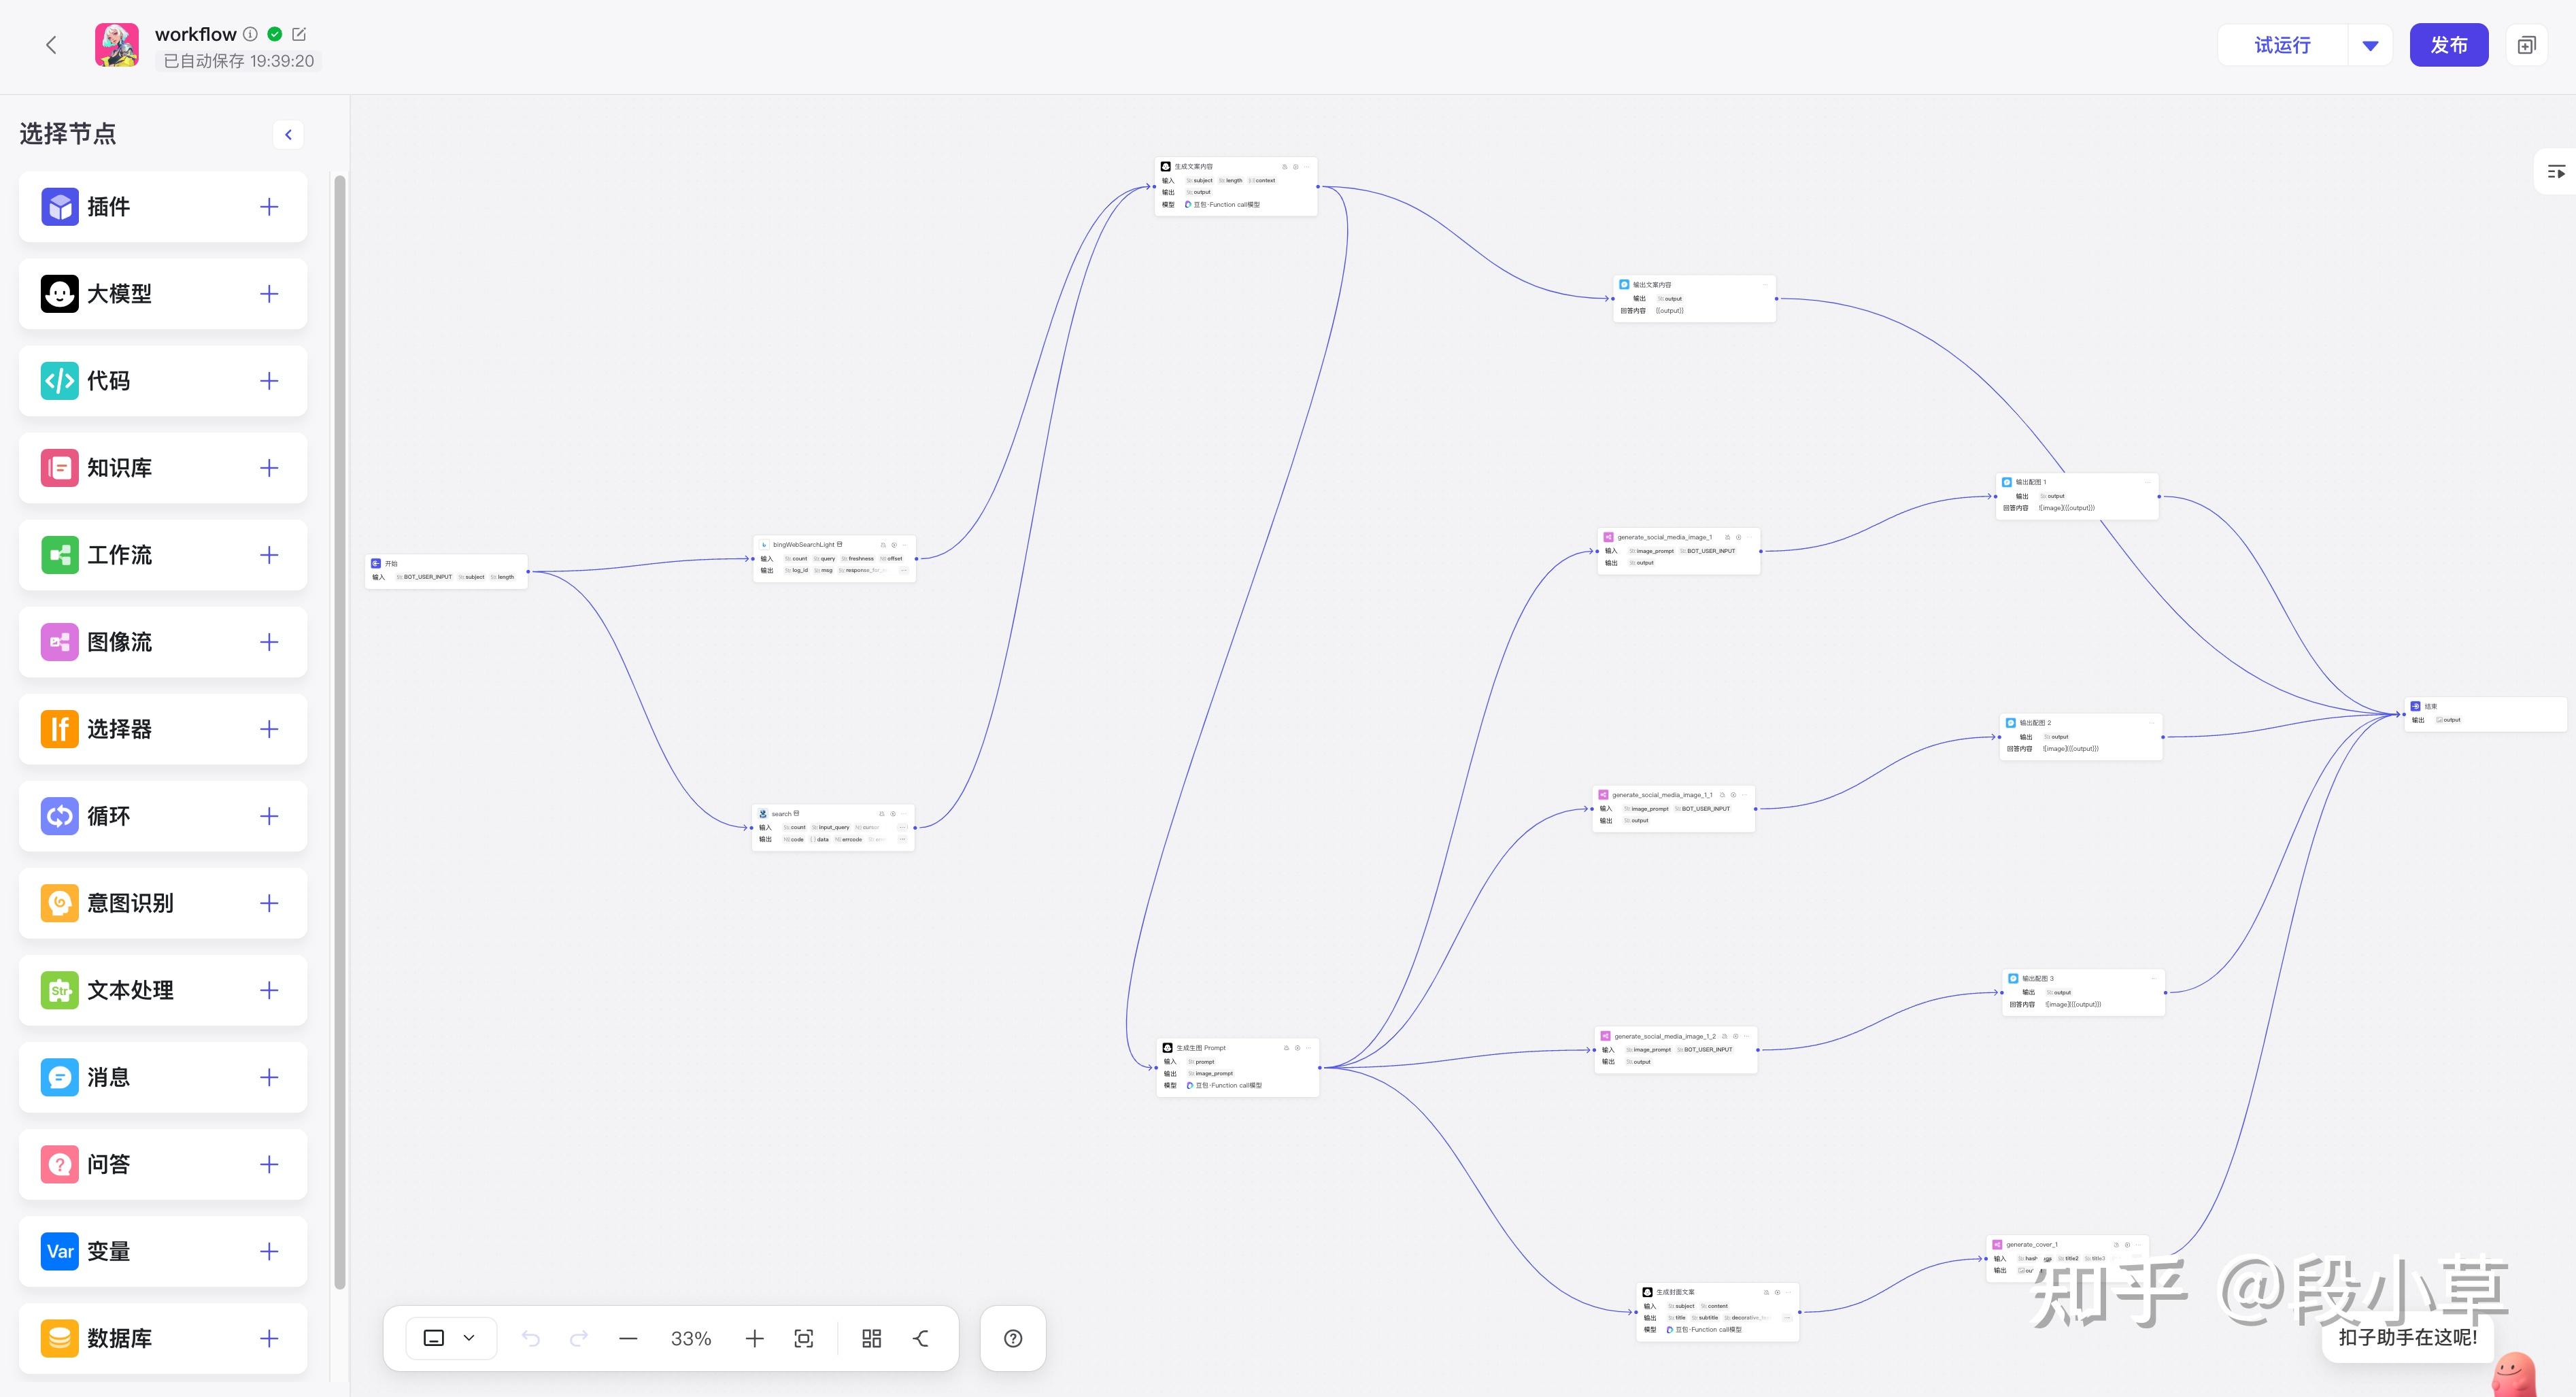
Task: Click the zoom in plus icon
Action: (x=755, y=1338)
